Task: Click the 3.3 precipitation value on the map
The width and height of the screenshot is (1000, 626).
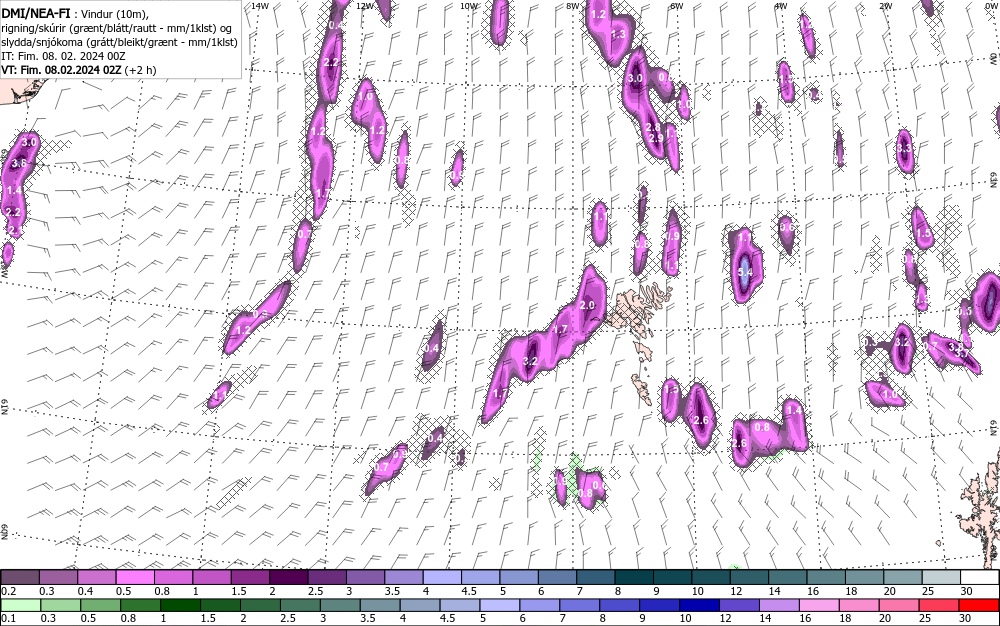Action: pyautogui.click(x=904, y=149)
